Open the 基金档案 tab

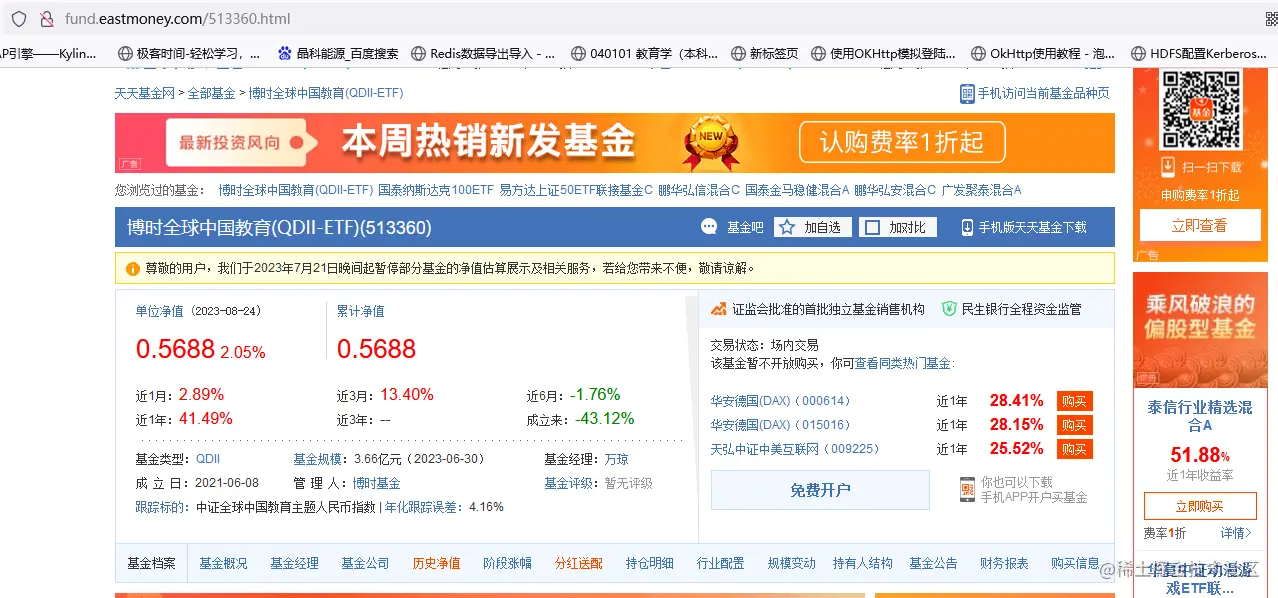pyautogui.click(x=151, y=563)
